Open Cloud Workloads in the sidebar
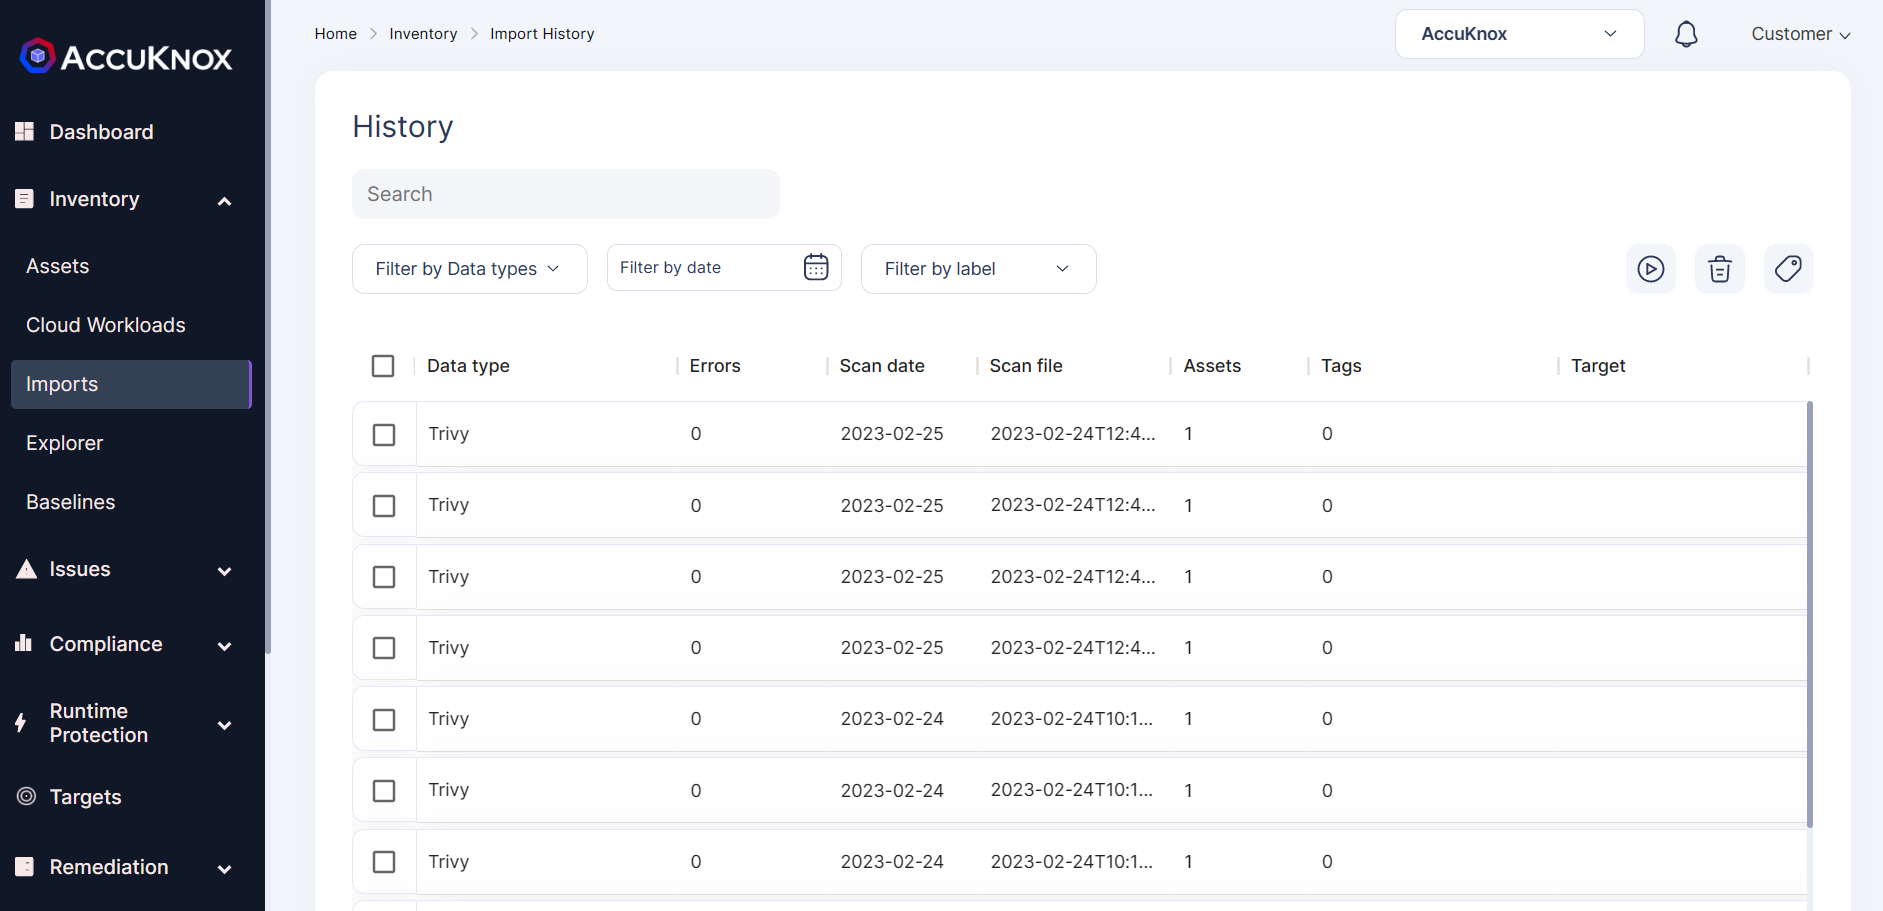 pyautogui.click(x=105, y=325)
